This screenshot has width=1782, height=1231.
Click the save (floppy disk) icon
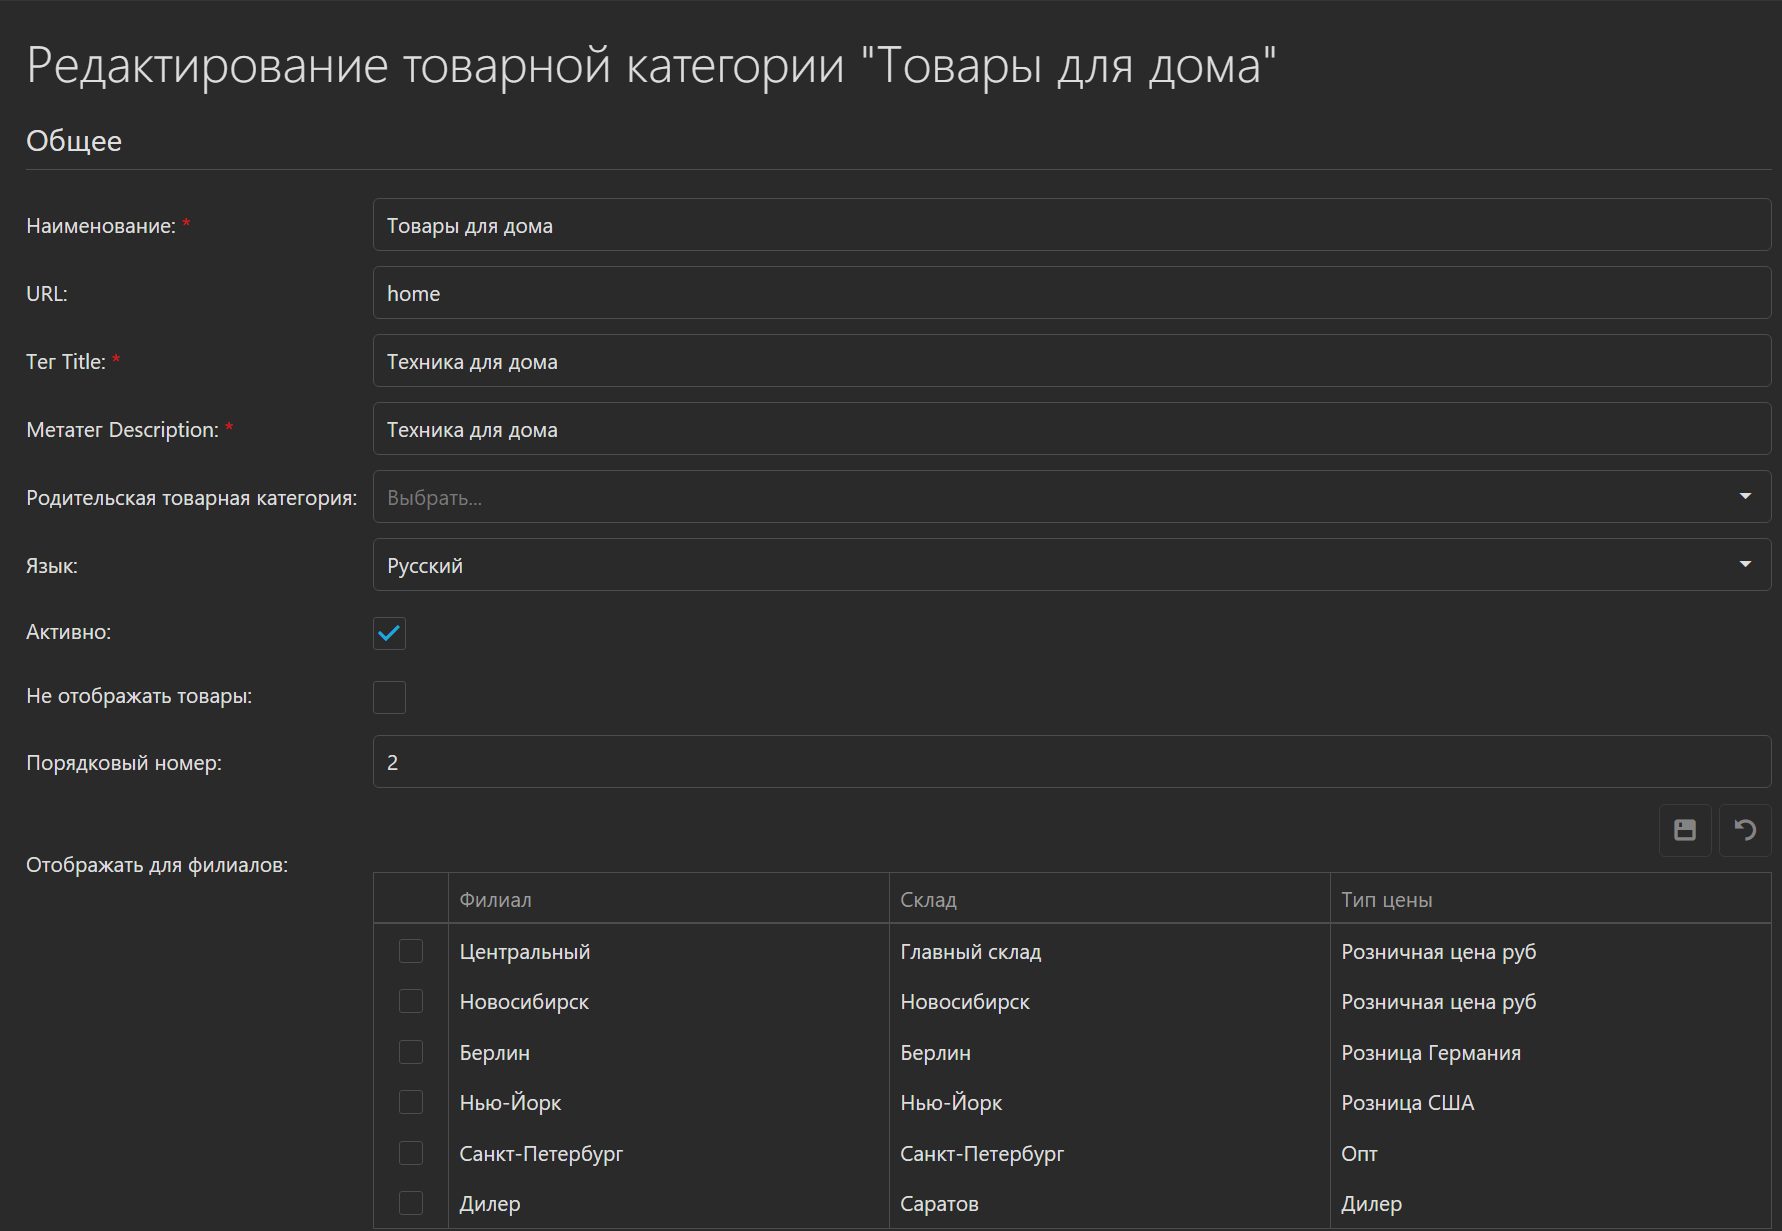point(1684,830)
